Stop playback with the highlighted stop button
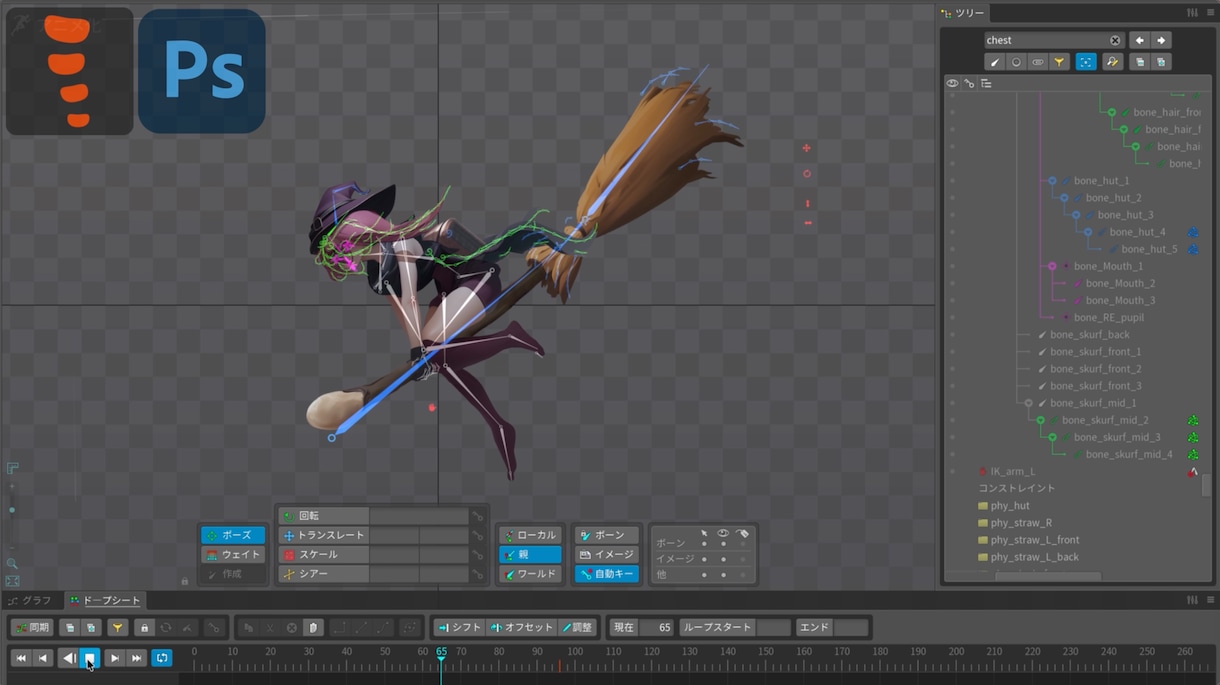The height and width of the screenshot is (685, 1220). pyautogui.click(x=90, y=658)
